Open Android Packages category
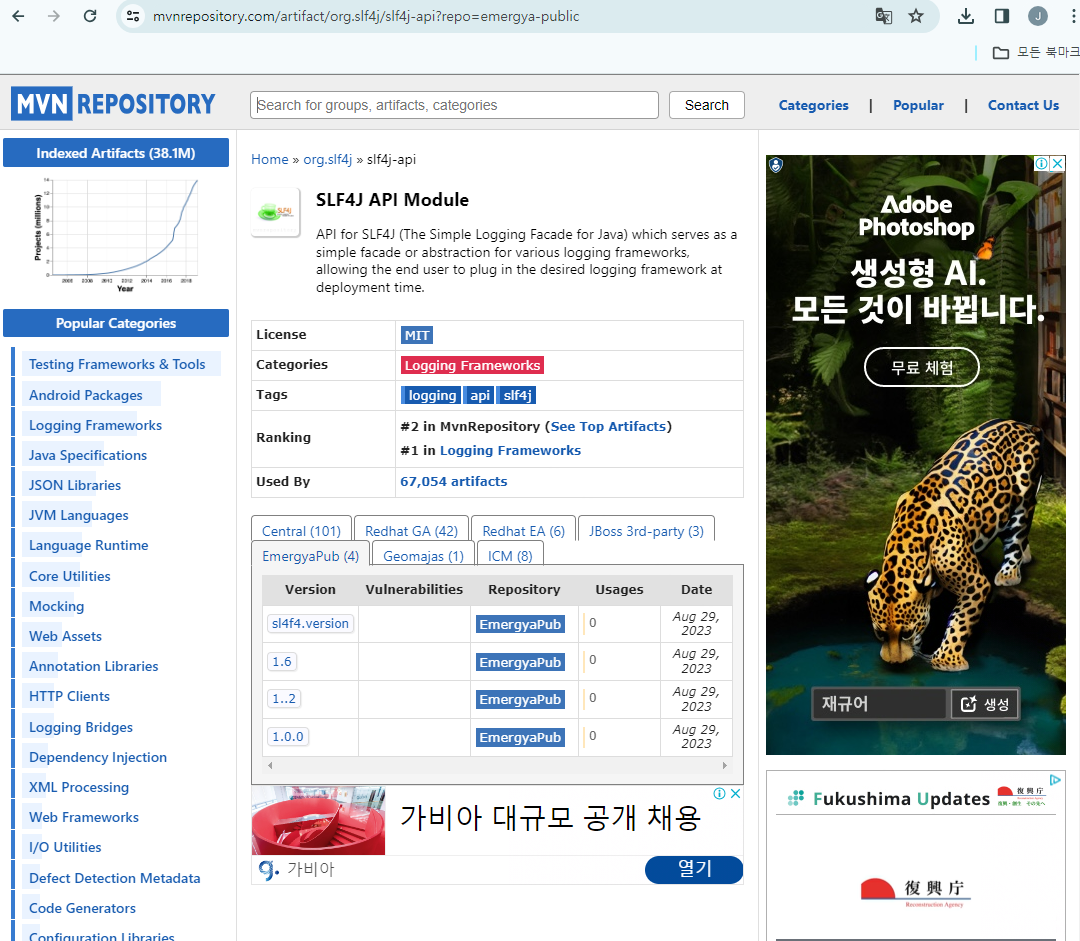Viewport: 1080px width, 941px height. click(86, 395)
